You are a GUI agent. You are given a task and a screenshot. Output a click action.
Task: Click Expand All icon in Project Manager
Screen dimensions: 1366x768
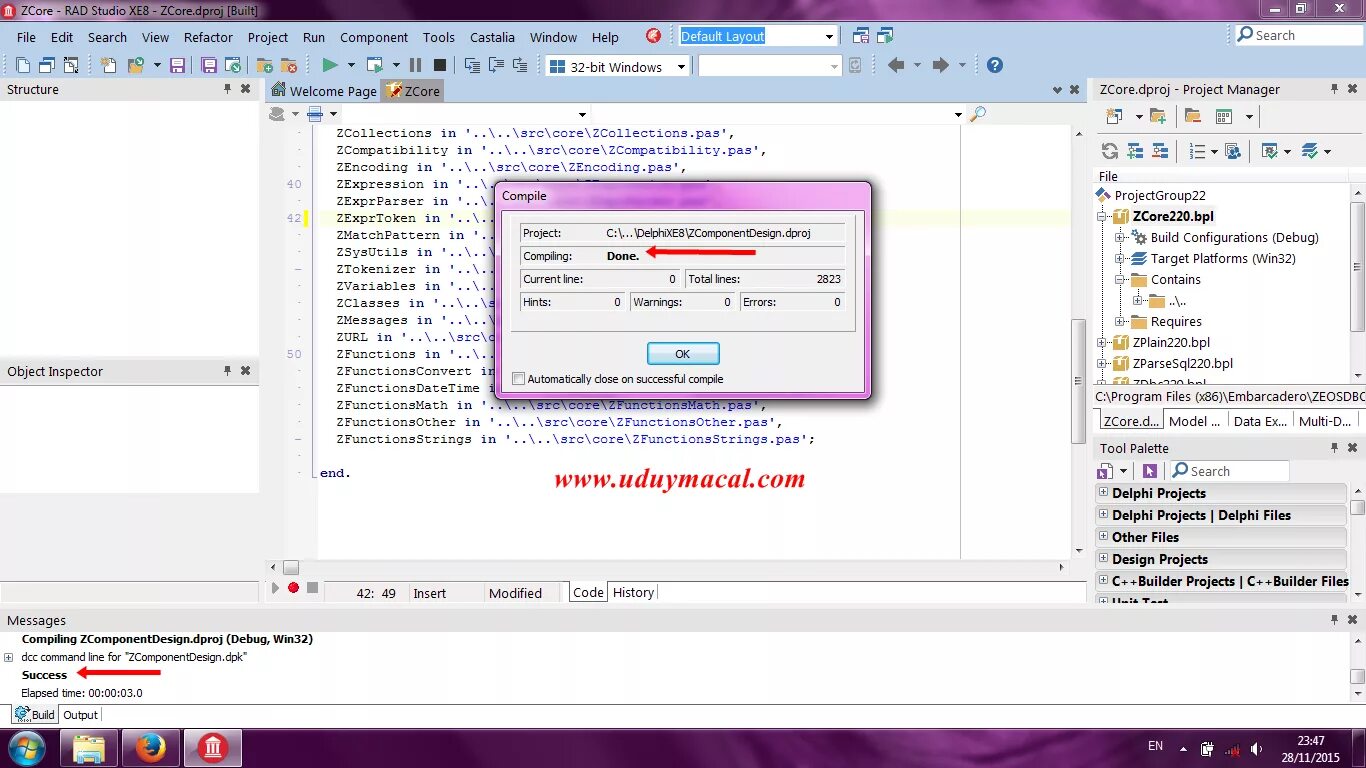[x=1135, y=151]
